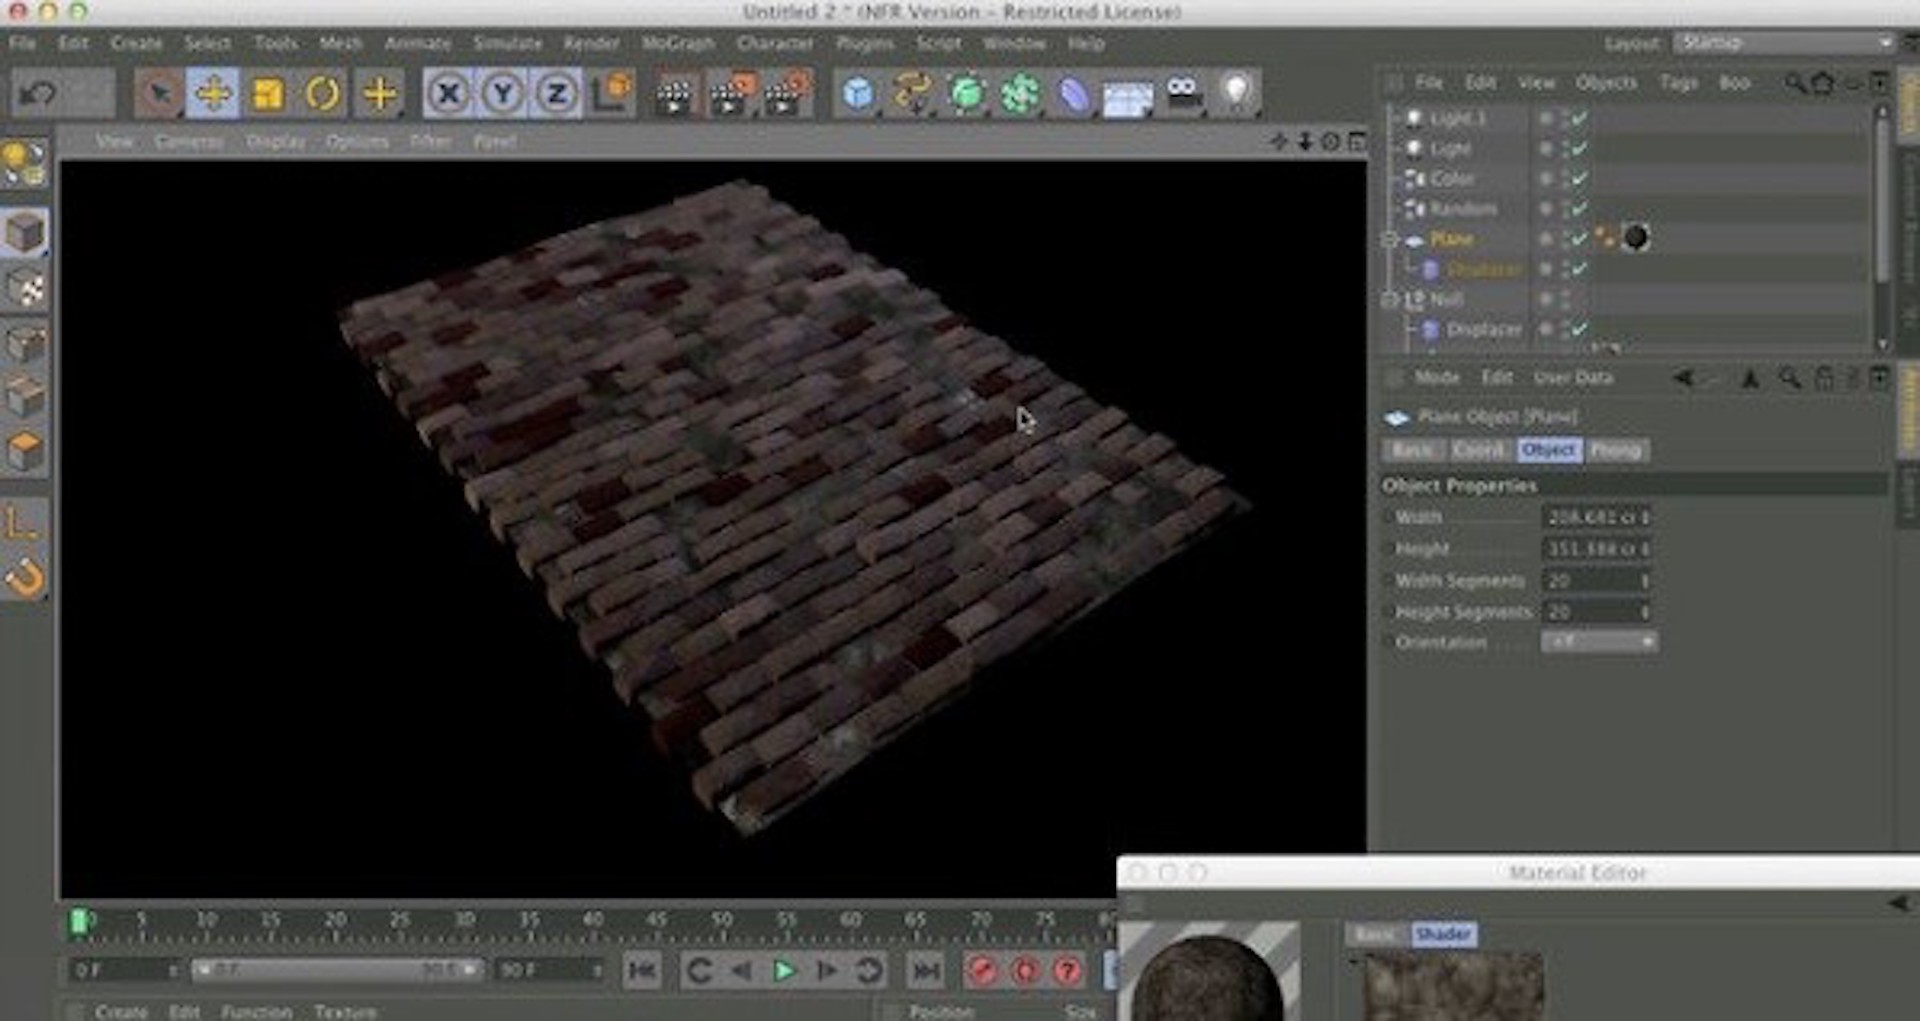Click the coordinate system icon
The height and width of the screenshot is (1021, 1920).
pyautogui.click(x=611, y=95)
